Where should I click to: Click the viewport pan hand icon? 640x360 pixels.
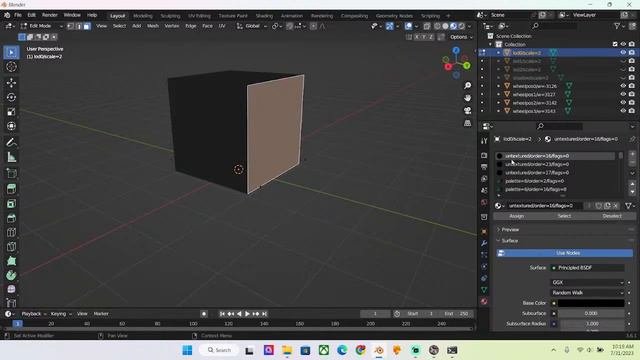467,98
